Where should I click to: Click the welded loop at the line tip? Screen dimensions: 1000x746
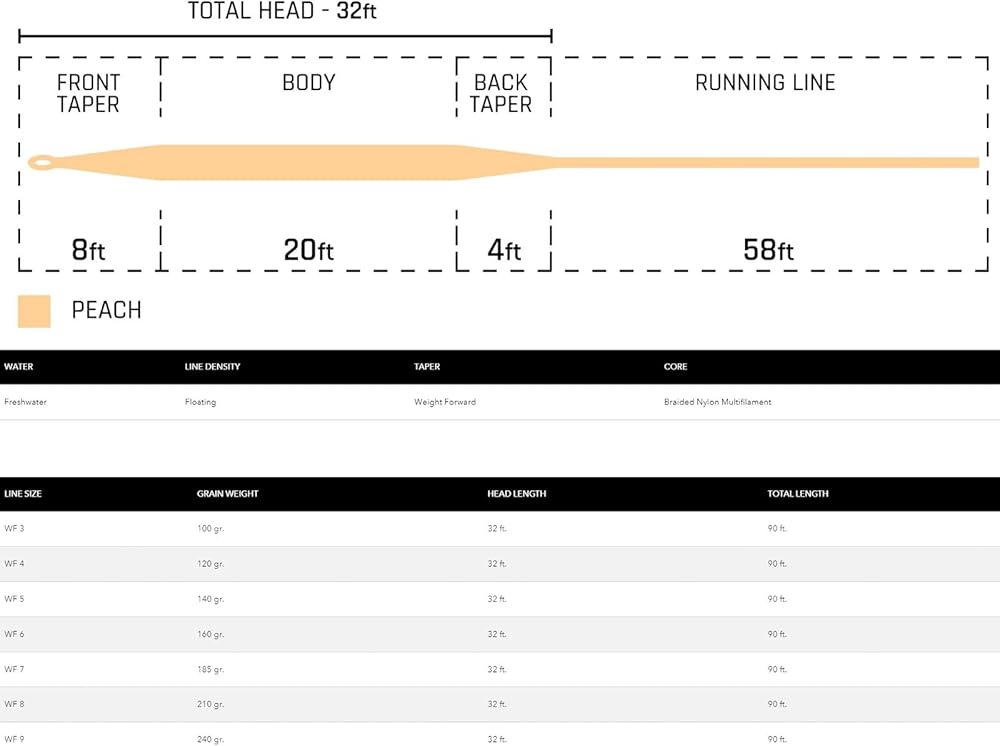click(x=40, y=163)
